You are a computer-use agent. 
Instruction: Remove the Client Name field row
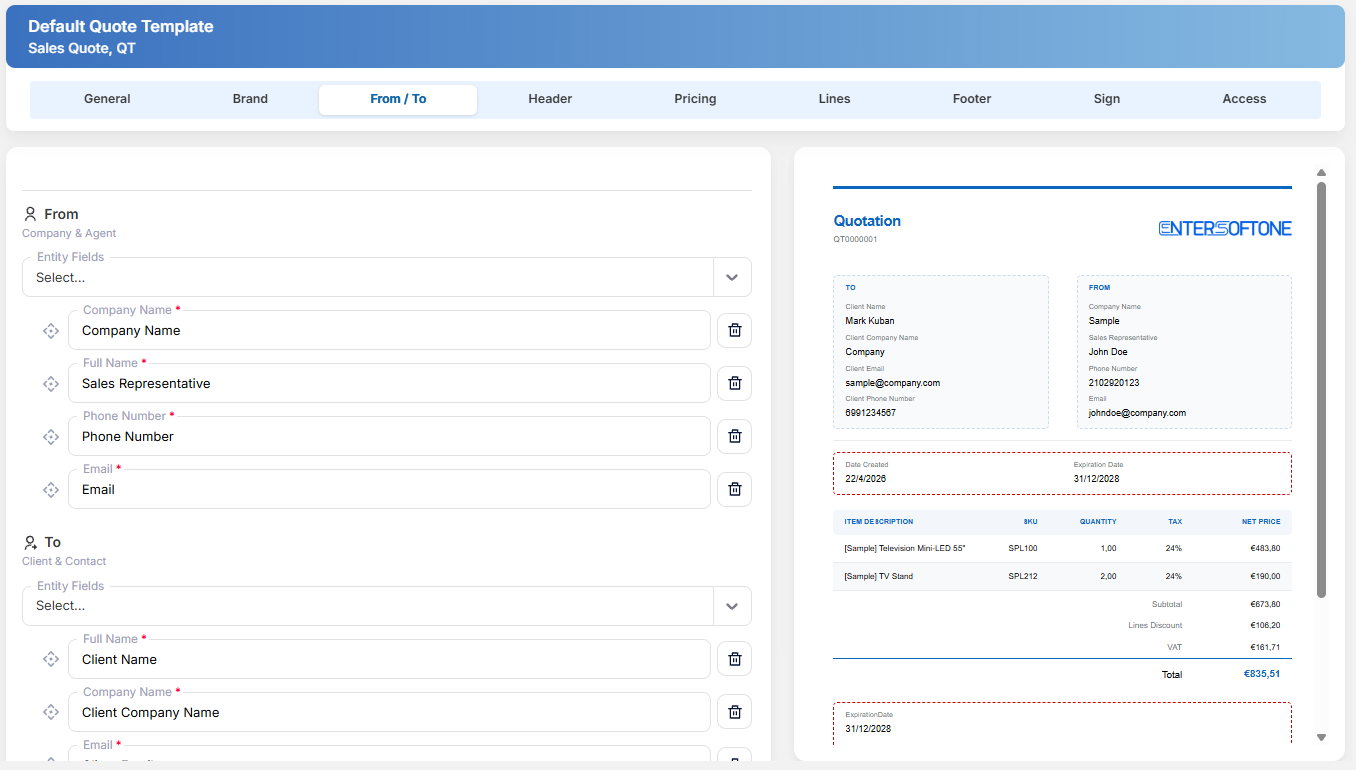click(x=734, y=659)
